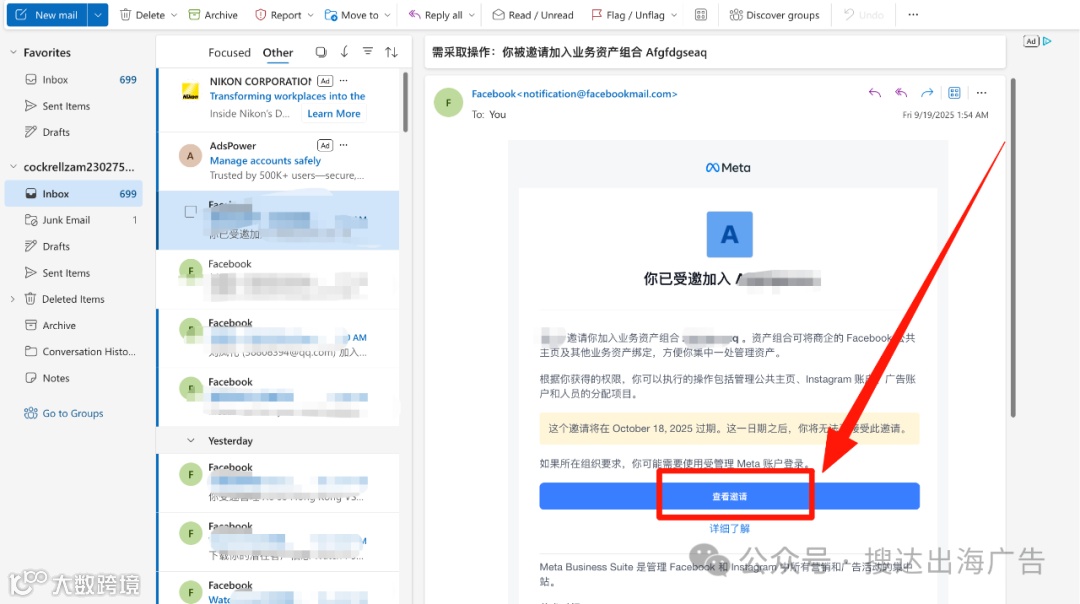Viewport: 1080px width, 604px height.
Task: Open options ellipsis on AdsPower ad
Action: click(344, 145)
